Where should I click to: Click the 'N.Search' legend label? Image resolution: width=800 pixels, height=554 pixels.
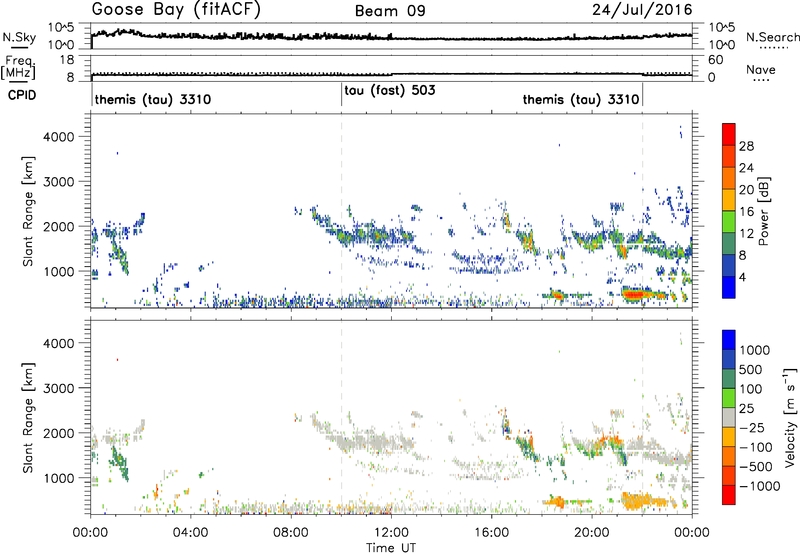[x=772, y=37]
